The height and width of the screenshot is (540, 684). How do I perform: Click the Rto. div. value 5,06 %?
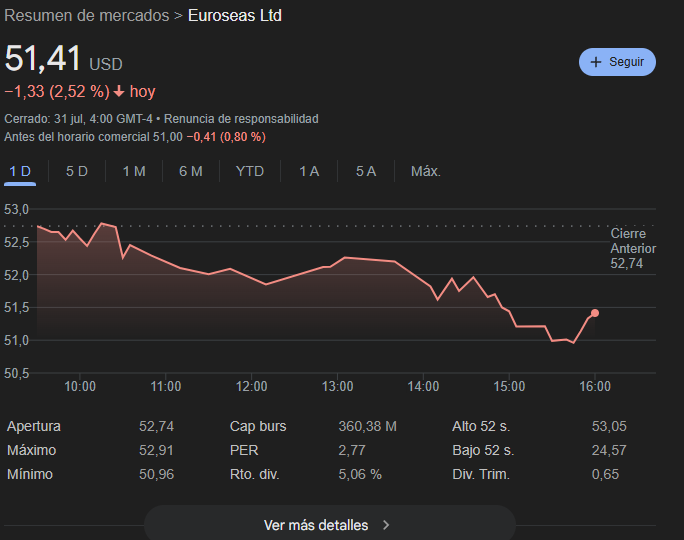(360, 474)
